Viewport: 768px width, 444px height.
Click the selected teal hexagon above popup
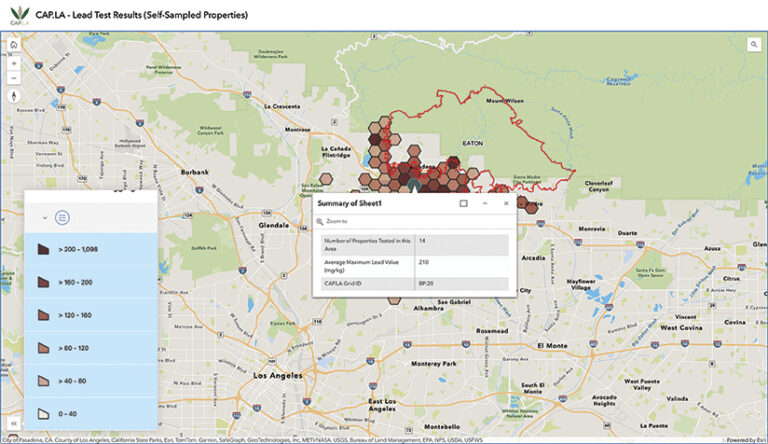click(x=414, y=185)
